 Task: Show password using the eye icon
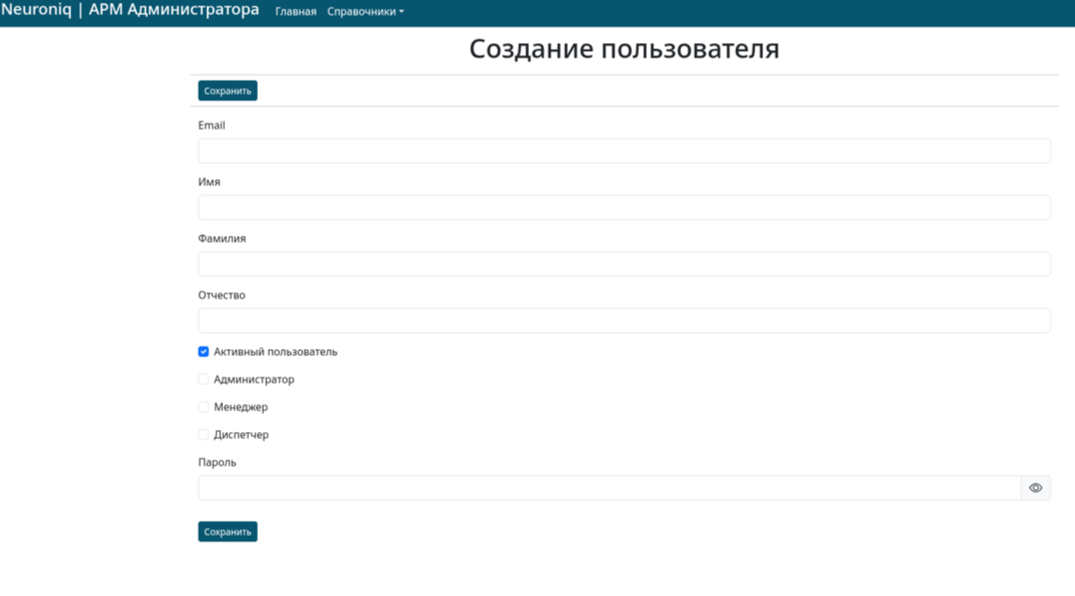pos(1035,488)
